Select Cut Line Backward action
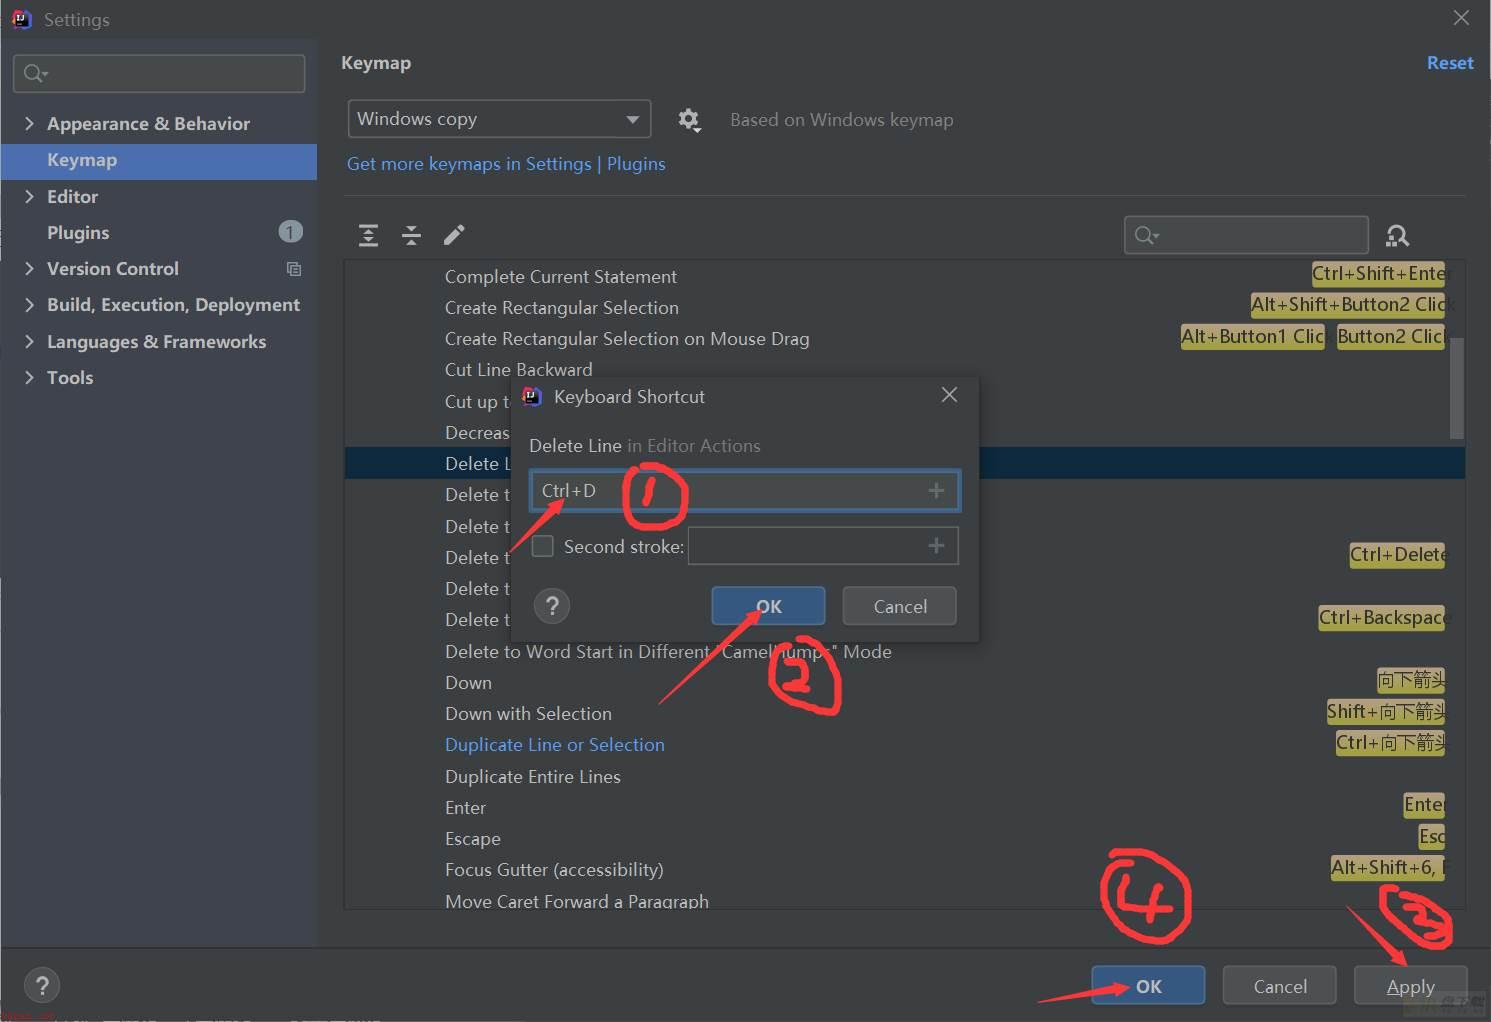Image resolution: width=1491 pixels, height=1022 pixels. (518, 370)
